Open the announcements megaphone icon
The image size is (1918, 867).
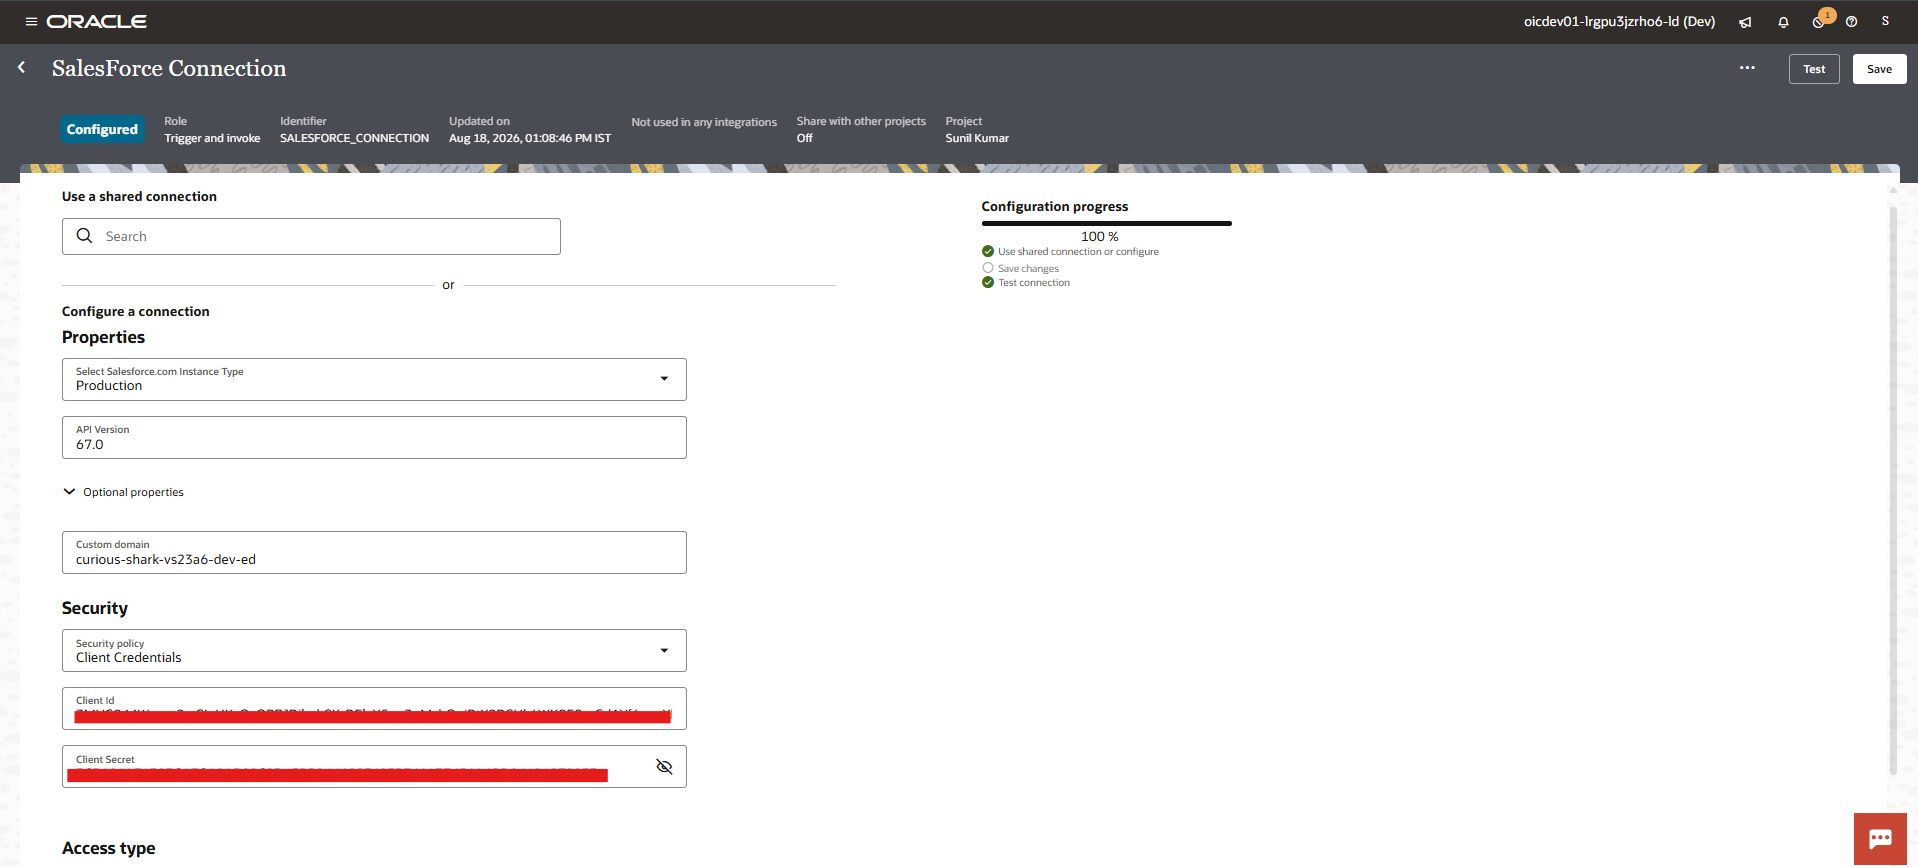1745,22
